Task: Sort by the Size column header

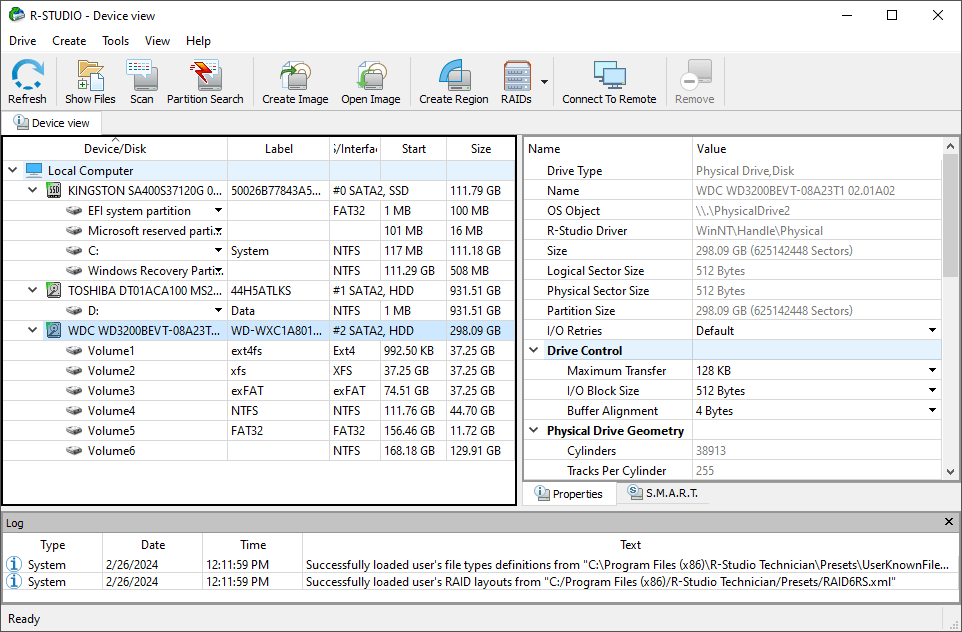Action: pos(481,149)
